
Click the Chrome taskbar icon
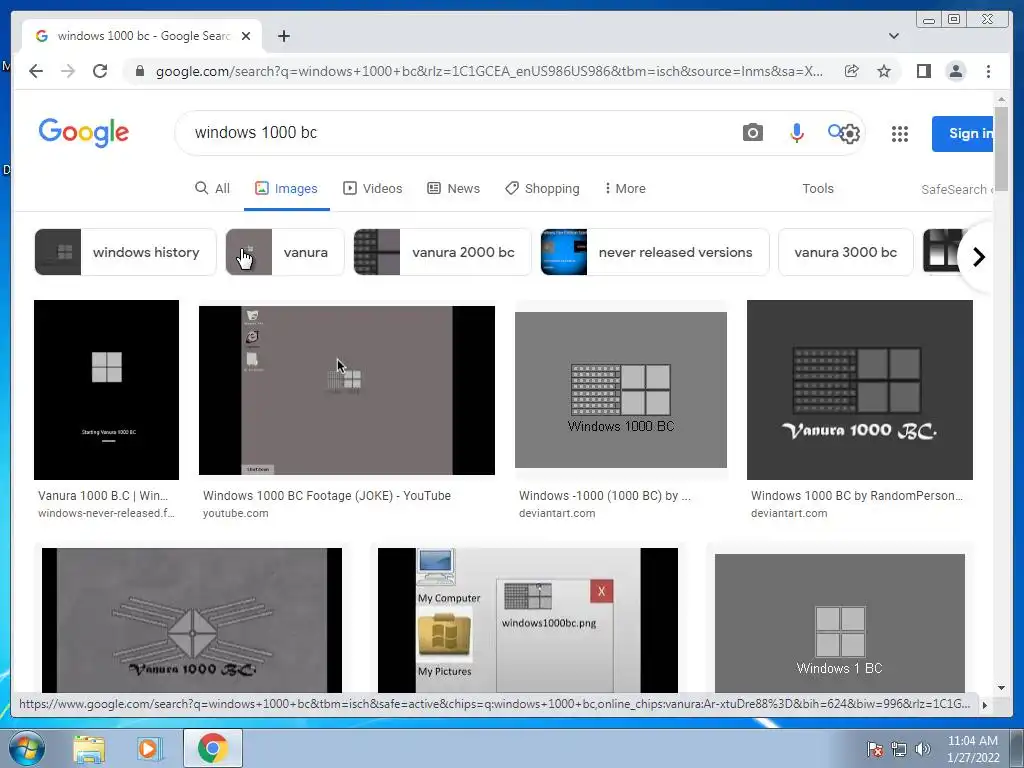212,748
